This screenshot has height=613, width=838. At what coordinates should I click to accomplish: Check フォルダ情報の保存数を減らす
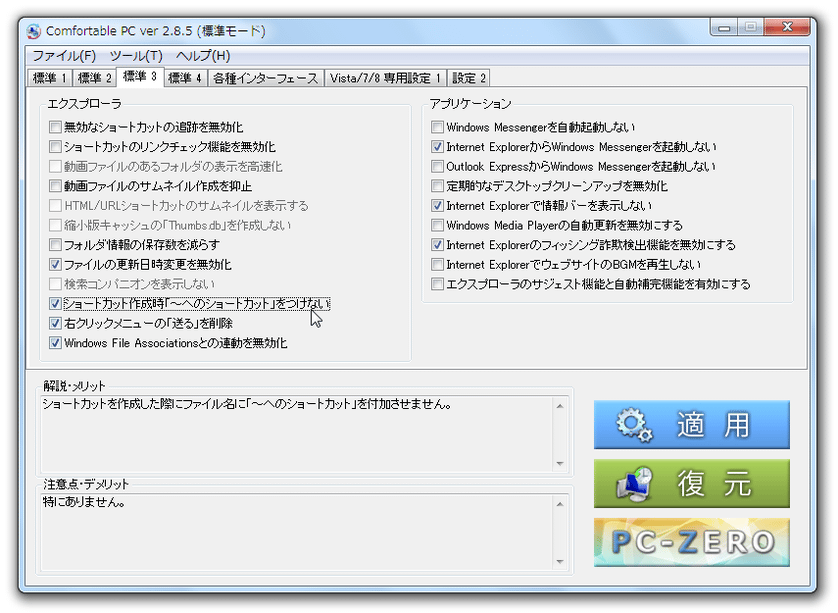click(x=55, y=245)
